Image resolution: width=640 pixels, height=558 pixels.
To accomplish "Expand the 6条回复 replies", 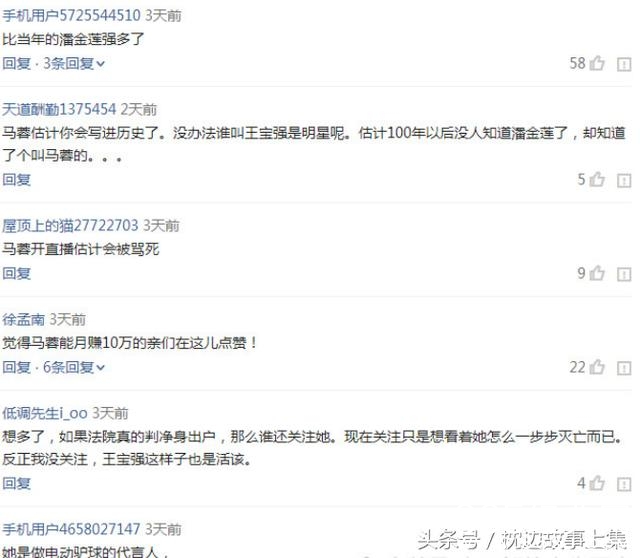I will (74, 367).
